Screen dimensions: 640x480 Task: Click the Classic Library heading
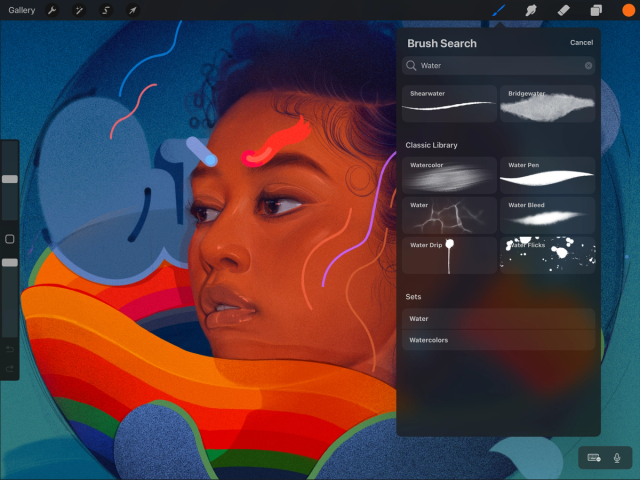pyautogui.click(x=431, y=145)
